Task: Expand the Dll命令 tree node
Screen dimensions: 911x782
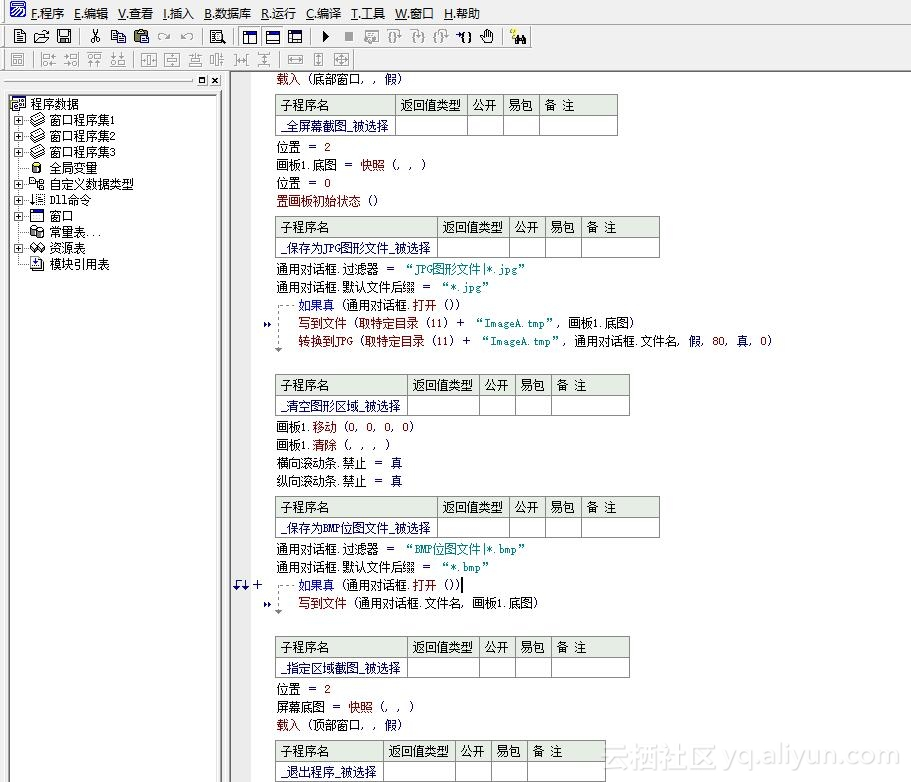Action: tap(19, 200)
